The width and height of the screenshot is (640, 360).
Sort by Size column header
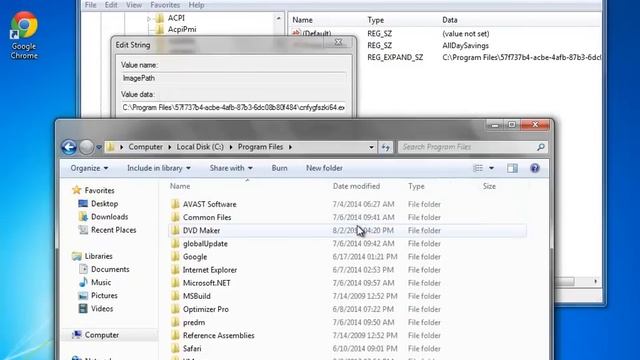tap(489, 186)
